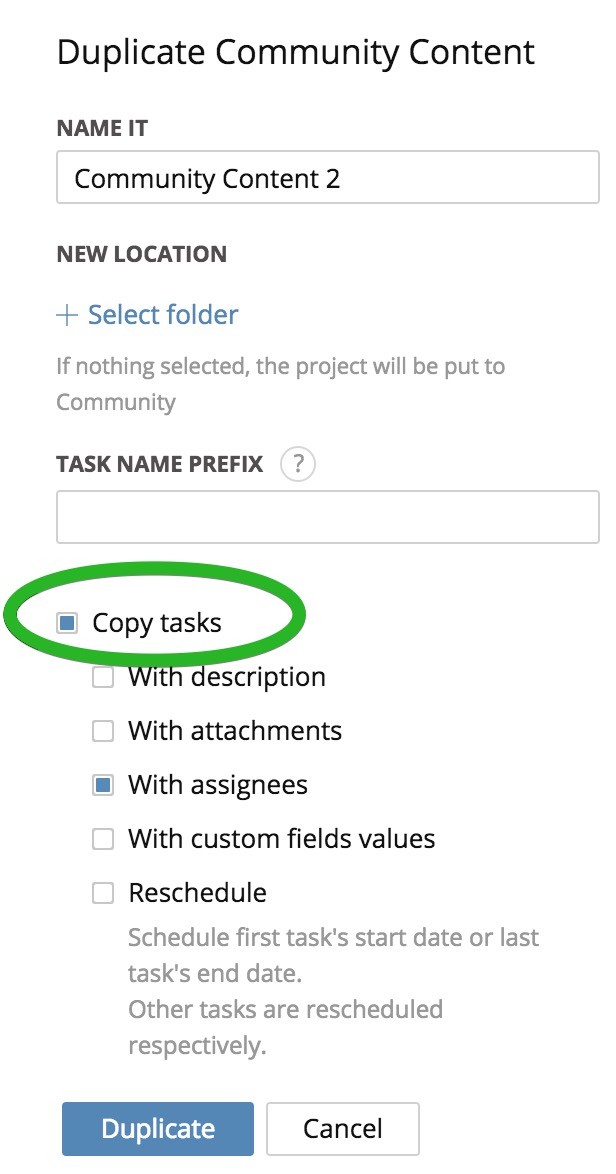Focus the Name It text field
Viewport: 616px width, 1174px height.
tap(328, 179)
